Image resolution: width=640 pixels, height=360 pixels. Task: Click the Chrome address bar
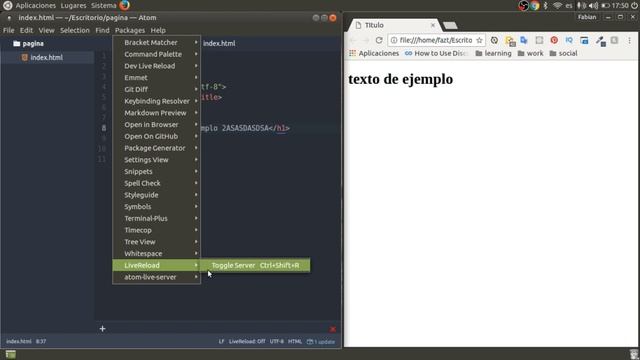pos(436,40)
